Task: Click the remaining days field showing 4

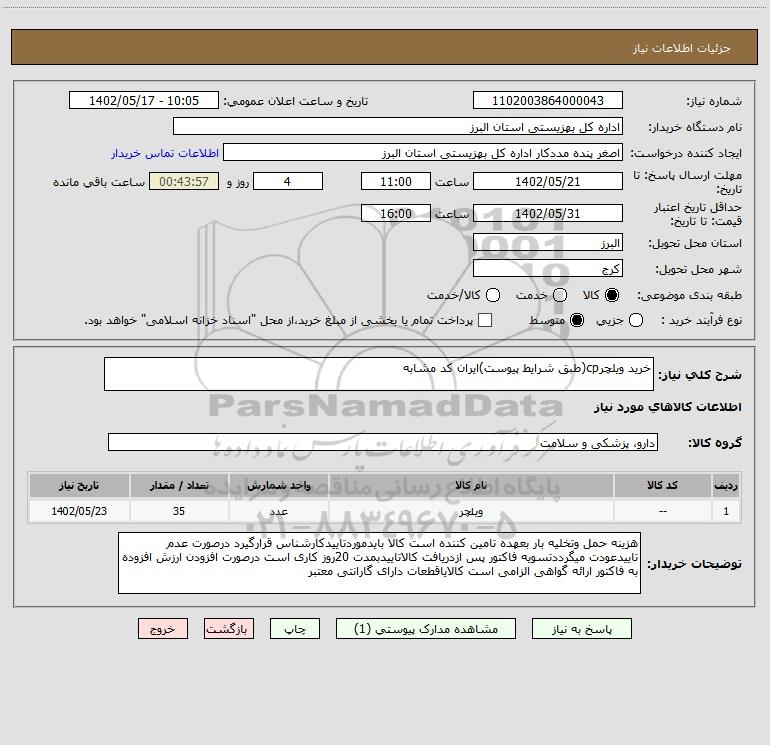Action: pyautogui.click(x=288, y=181)
